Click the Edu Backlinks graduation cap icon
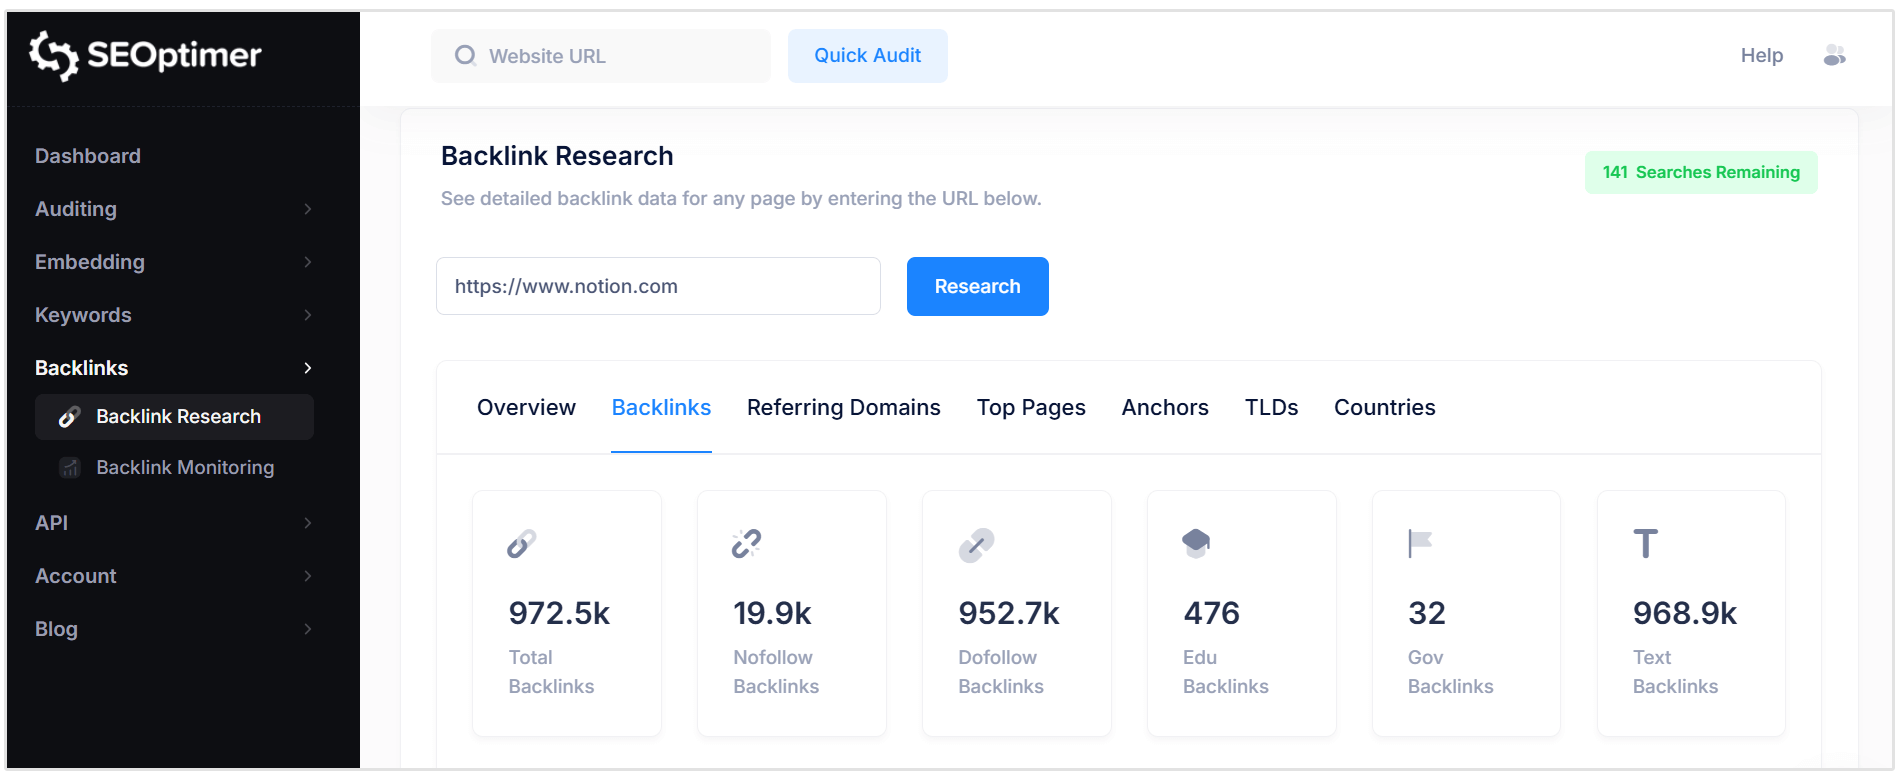The width and height of the screenshot is (1900, 780). click(1196, 543)
